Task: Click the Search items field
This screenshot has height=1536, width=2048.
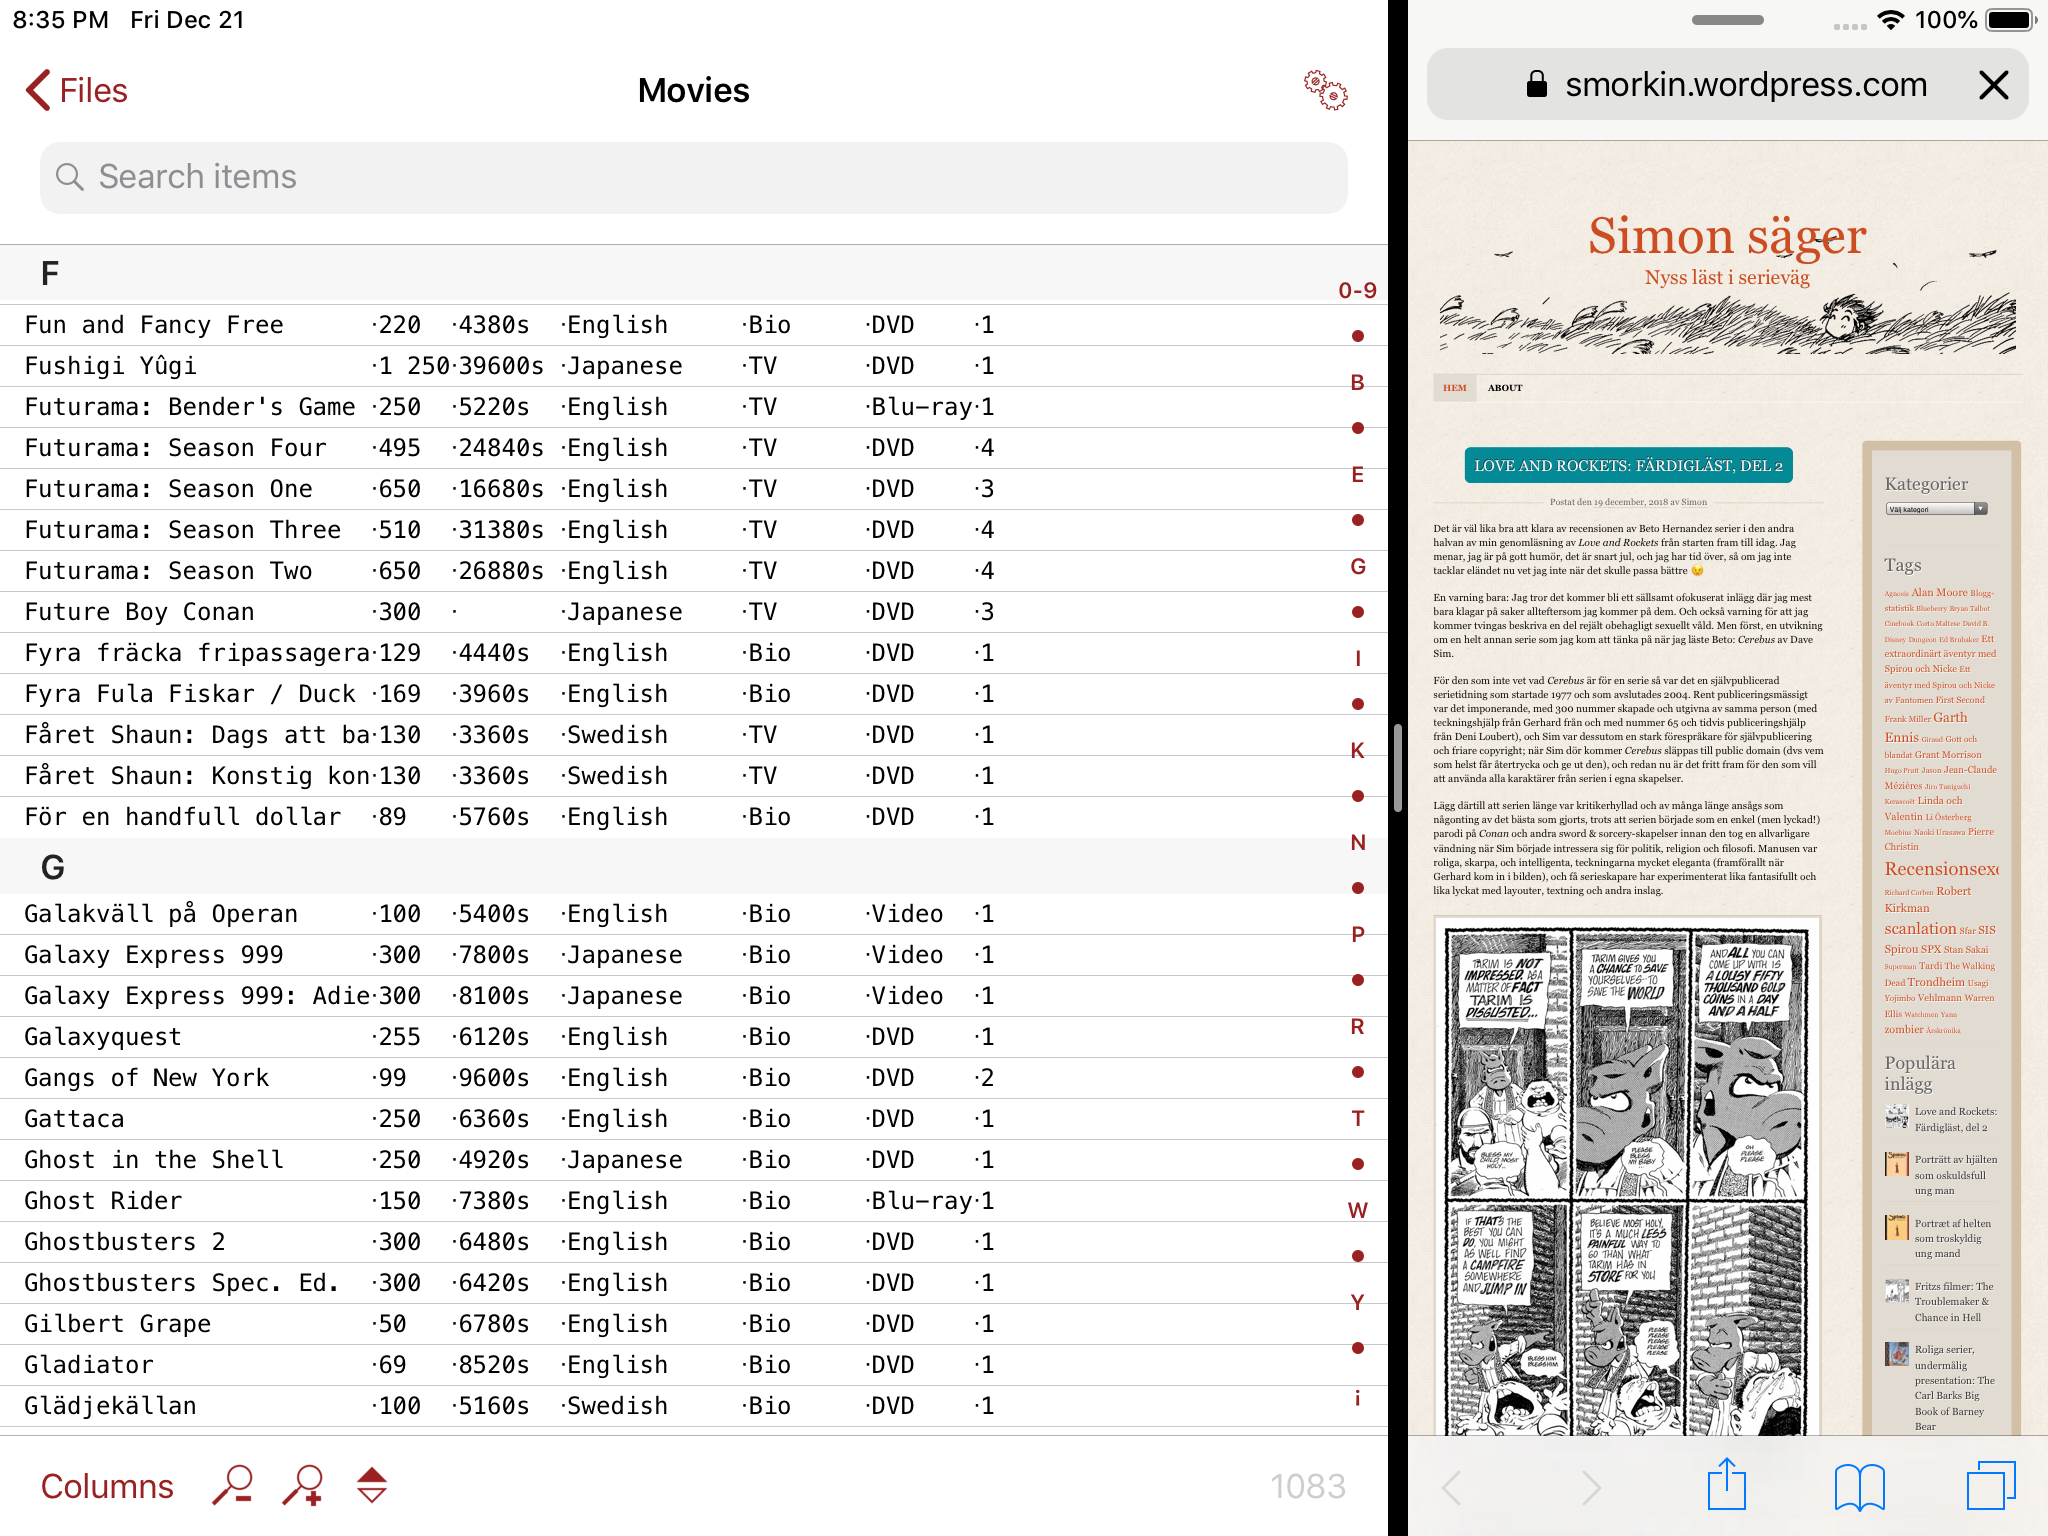Action: click(693, 177)
